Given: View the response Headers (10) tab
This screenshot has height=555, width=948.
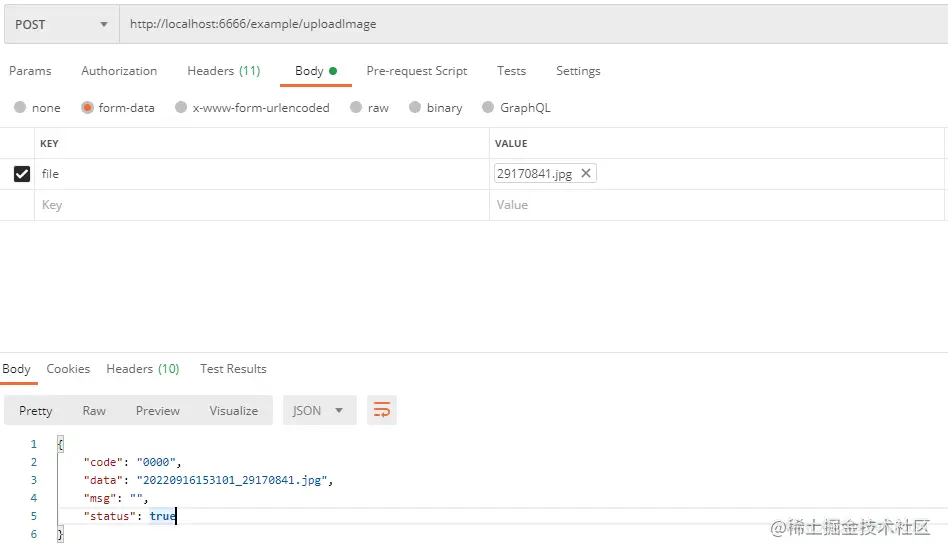Looking at the screenshot, I should [143, 369].
